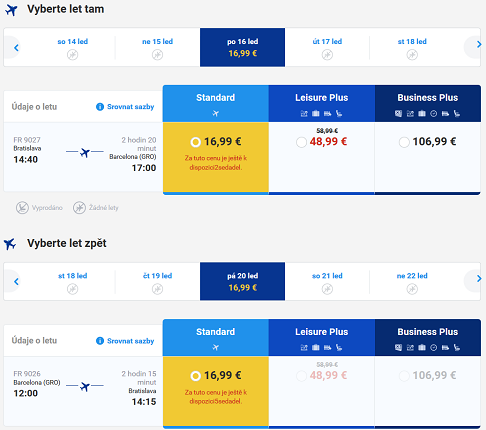
Task: Select outbound Leisure Plus 48,99 € radio
Action: point(301,142)
